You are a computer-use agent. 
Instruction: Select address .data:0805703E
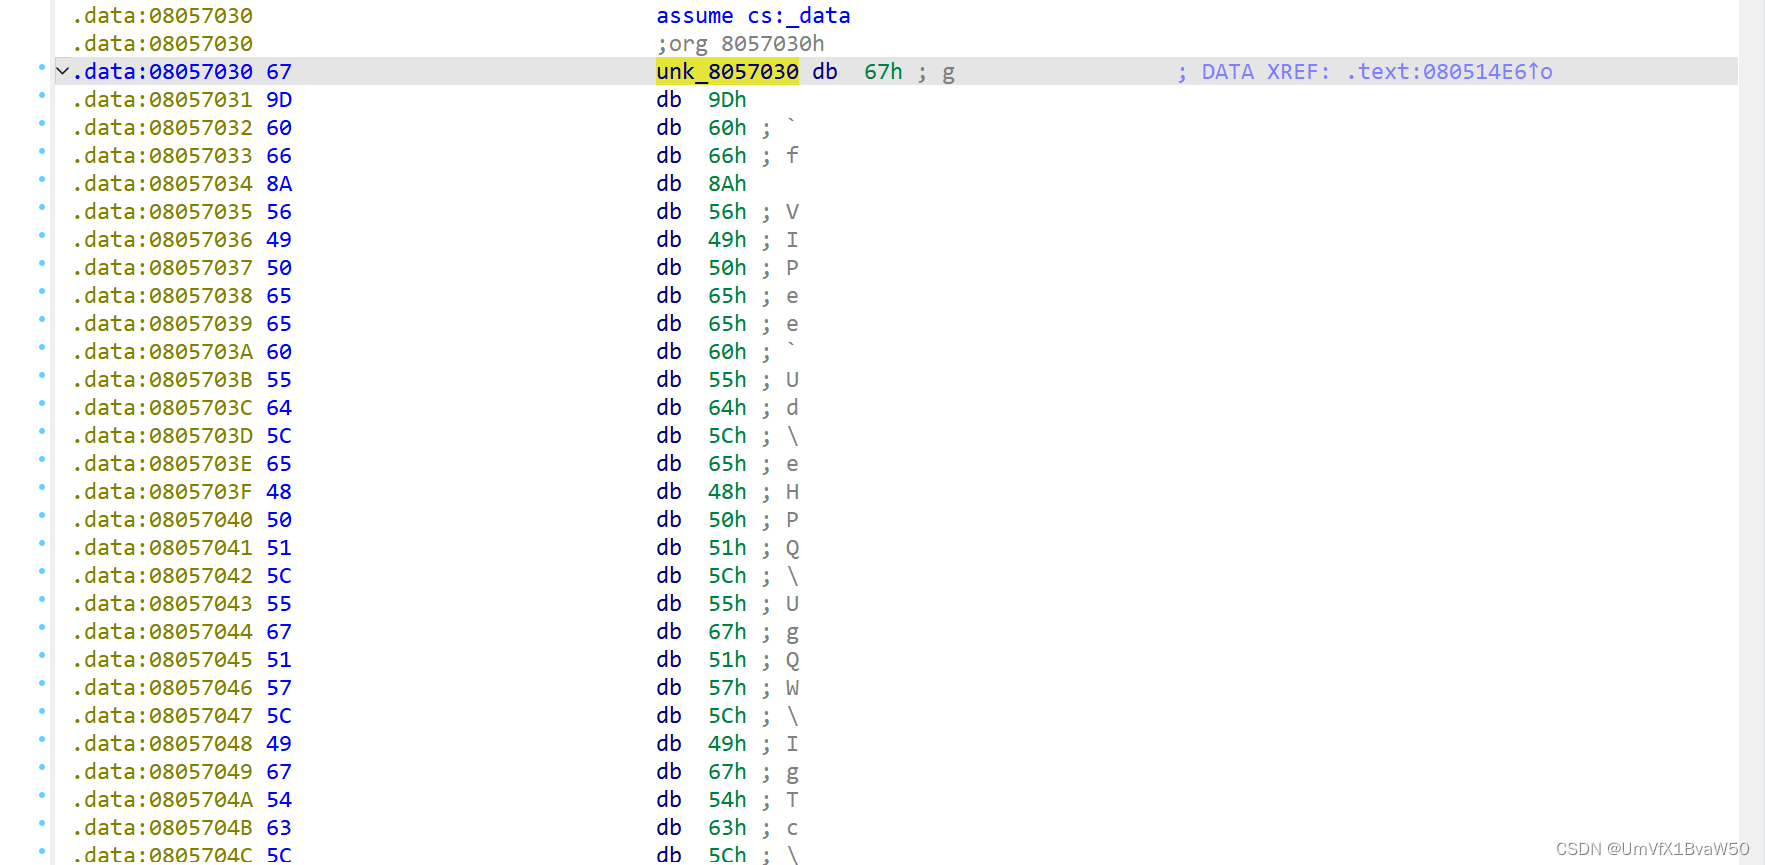(162, 463)
